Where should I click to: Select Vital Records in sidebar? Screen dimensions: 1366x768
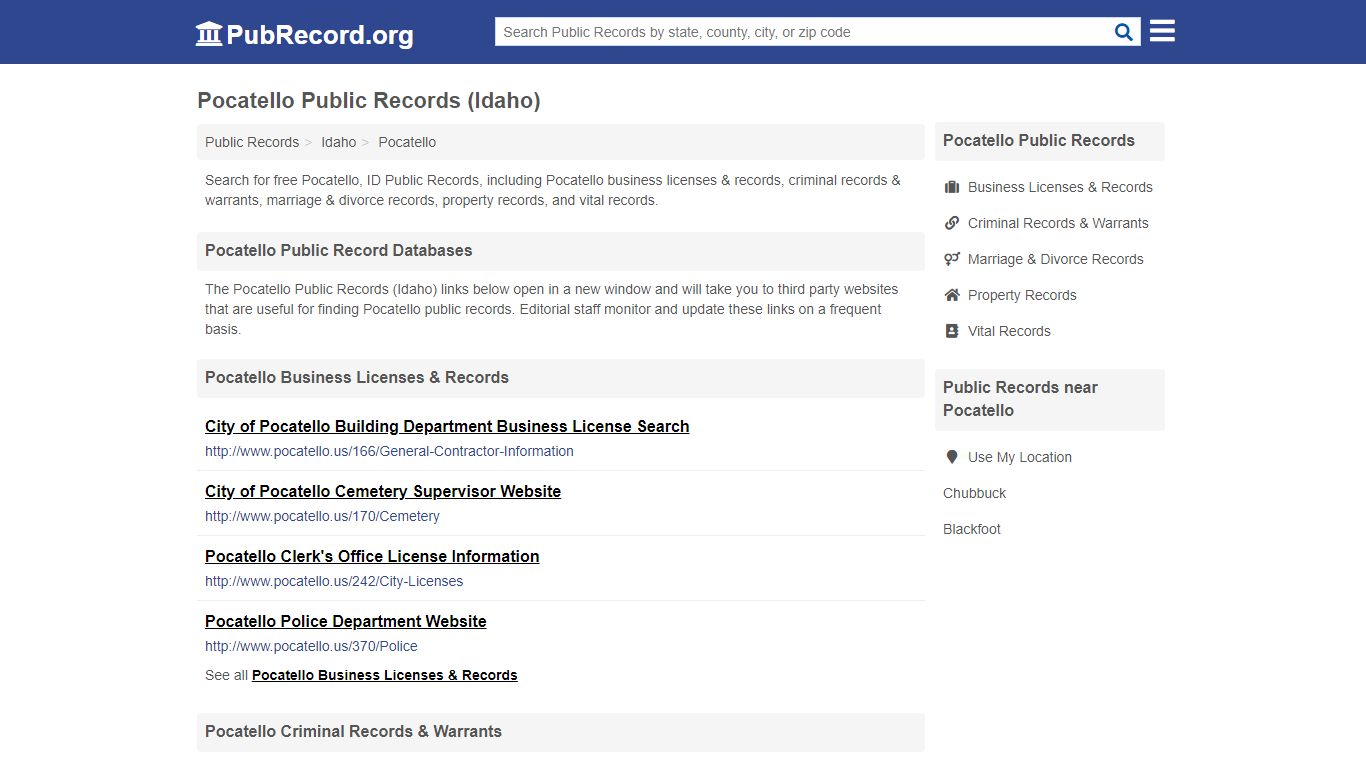pyautogui.click(x=1009, y=331)
